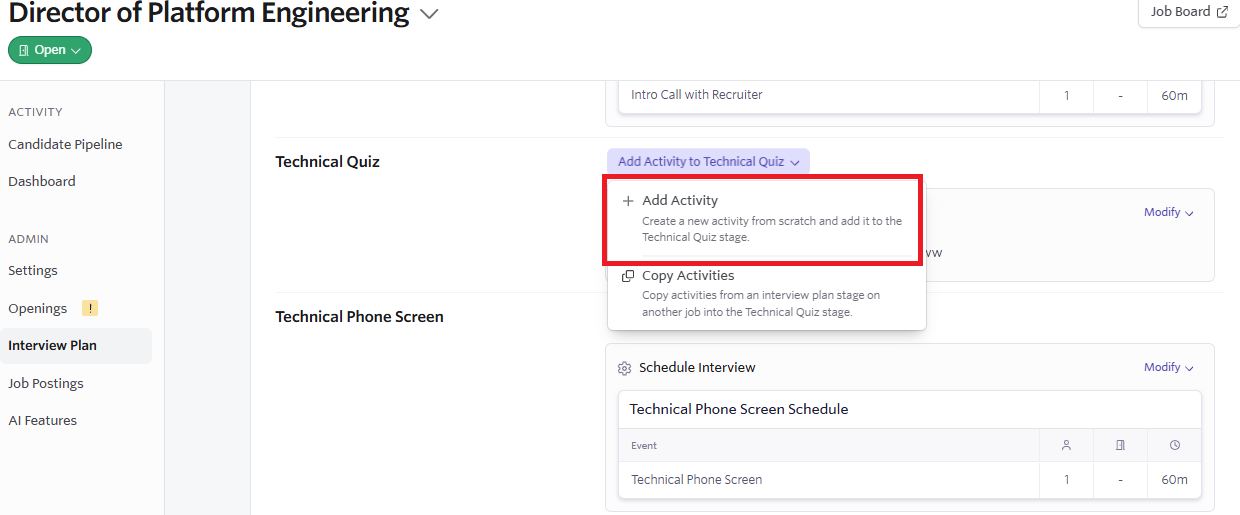
Task: Click the plus icon beside Add Activity
Action: point(628,201)
